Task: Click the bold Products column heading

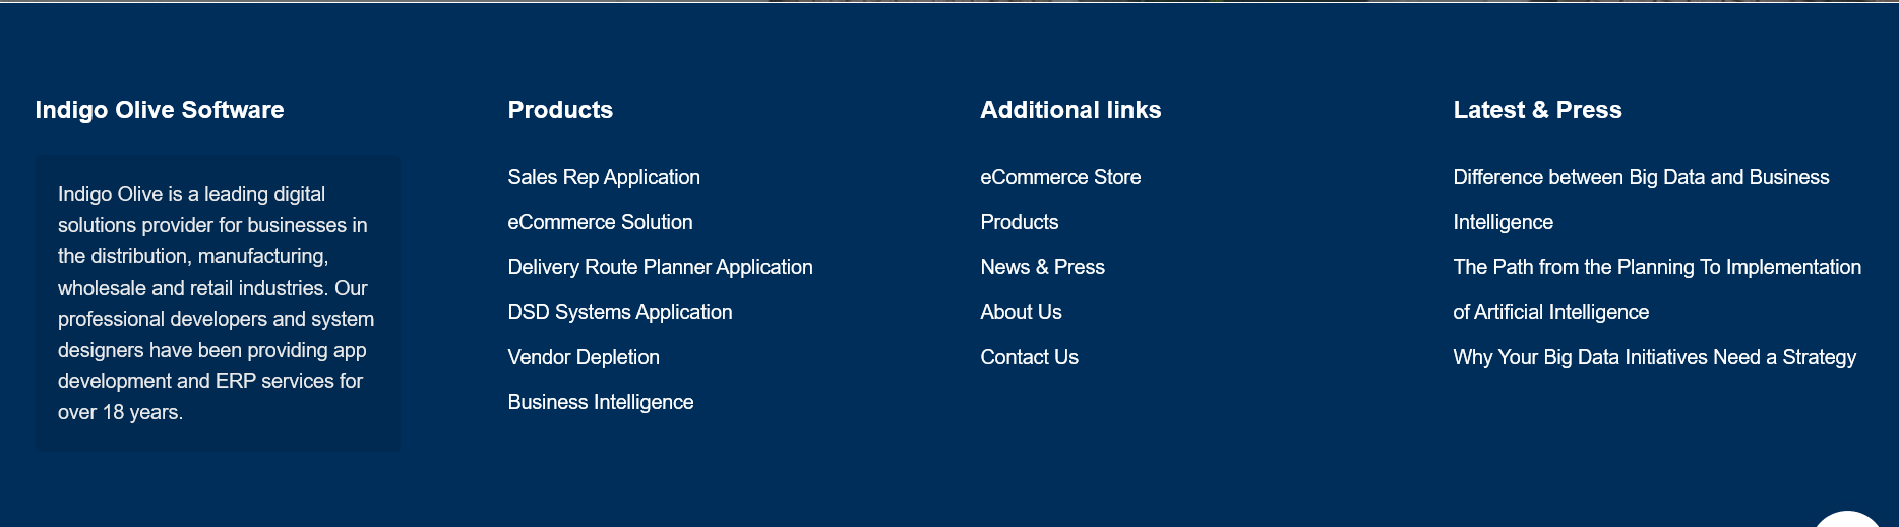Action: [560, 110]
